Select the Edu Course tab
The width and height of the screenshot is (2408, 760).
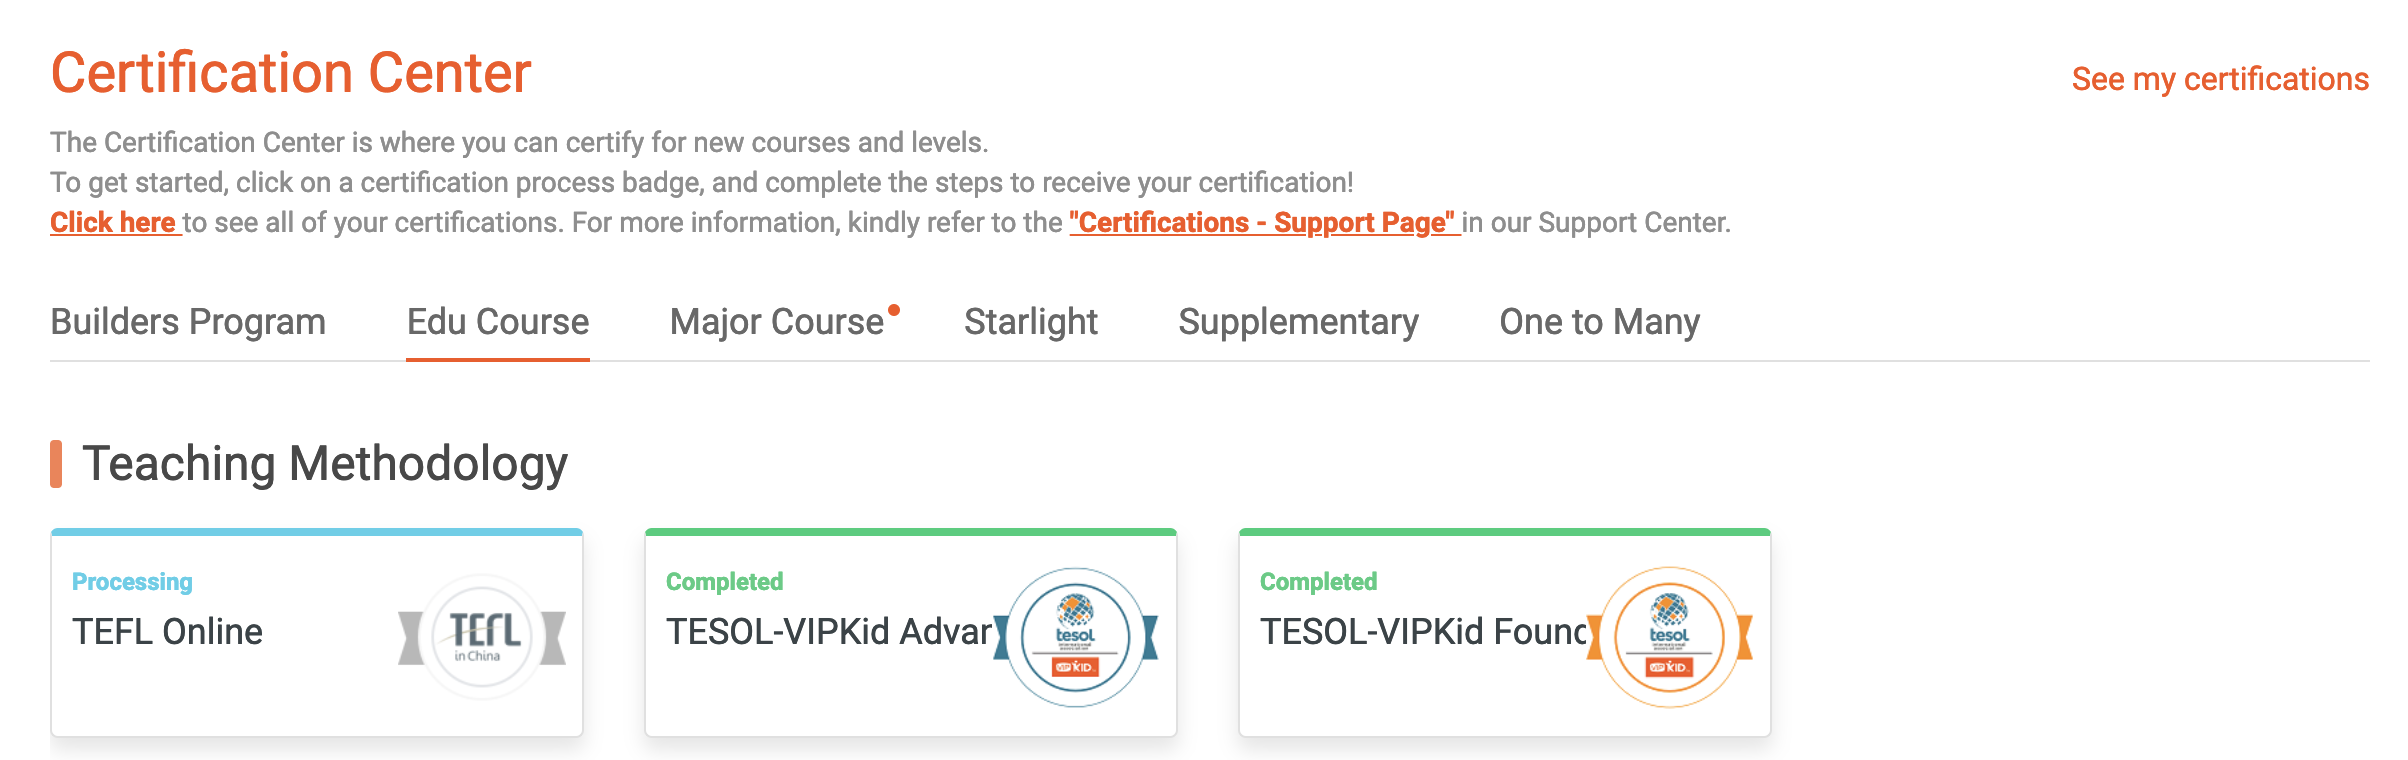point(498,322)
